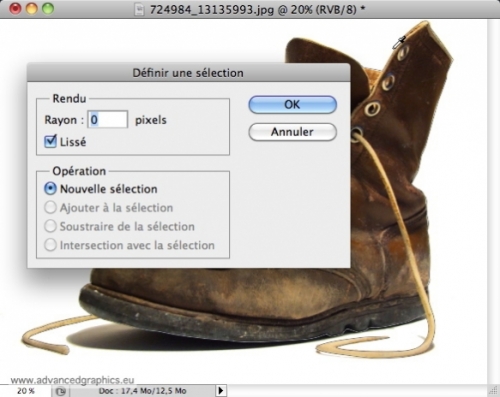The image size is (500, 397).
Task: Close the document window with red button
Action: 15,8
